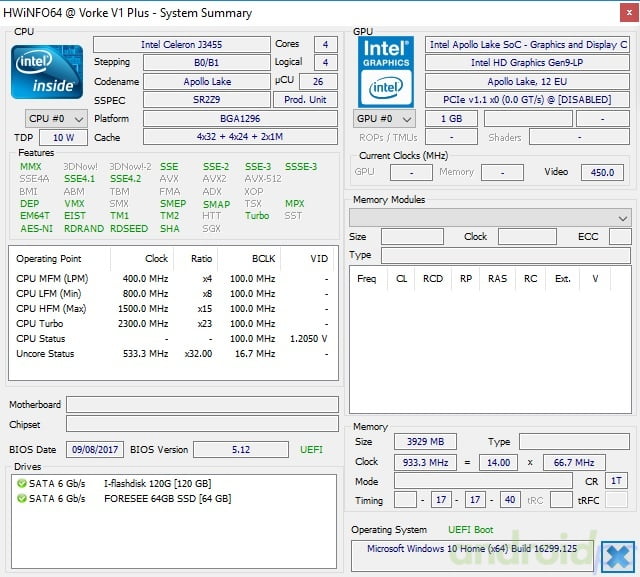Open the GPU #0 selector dropdown
640x577 pixels.
pos(384,119)
